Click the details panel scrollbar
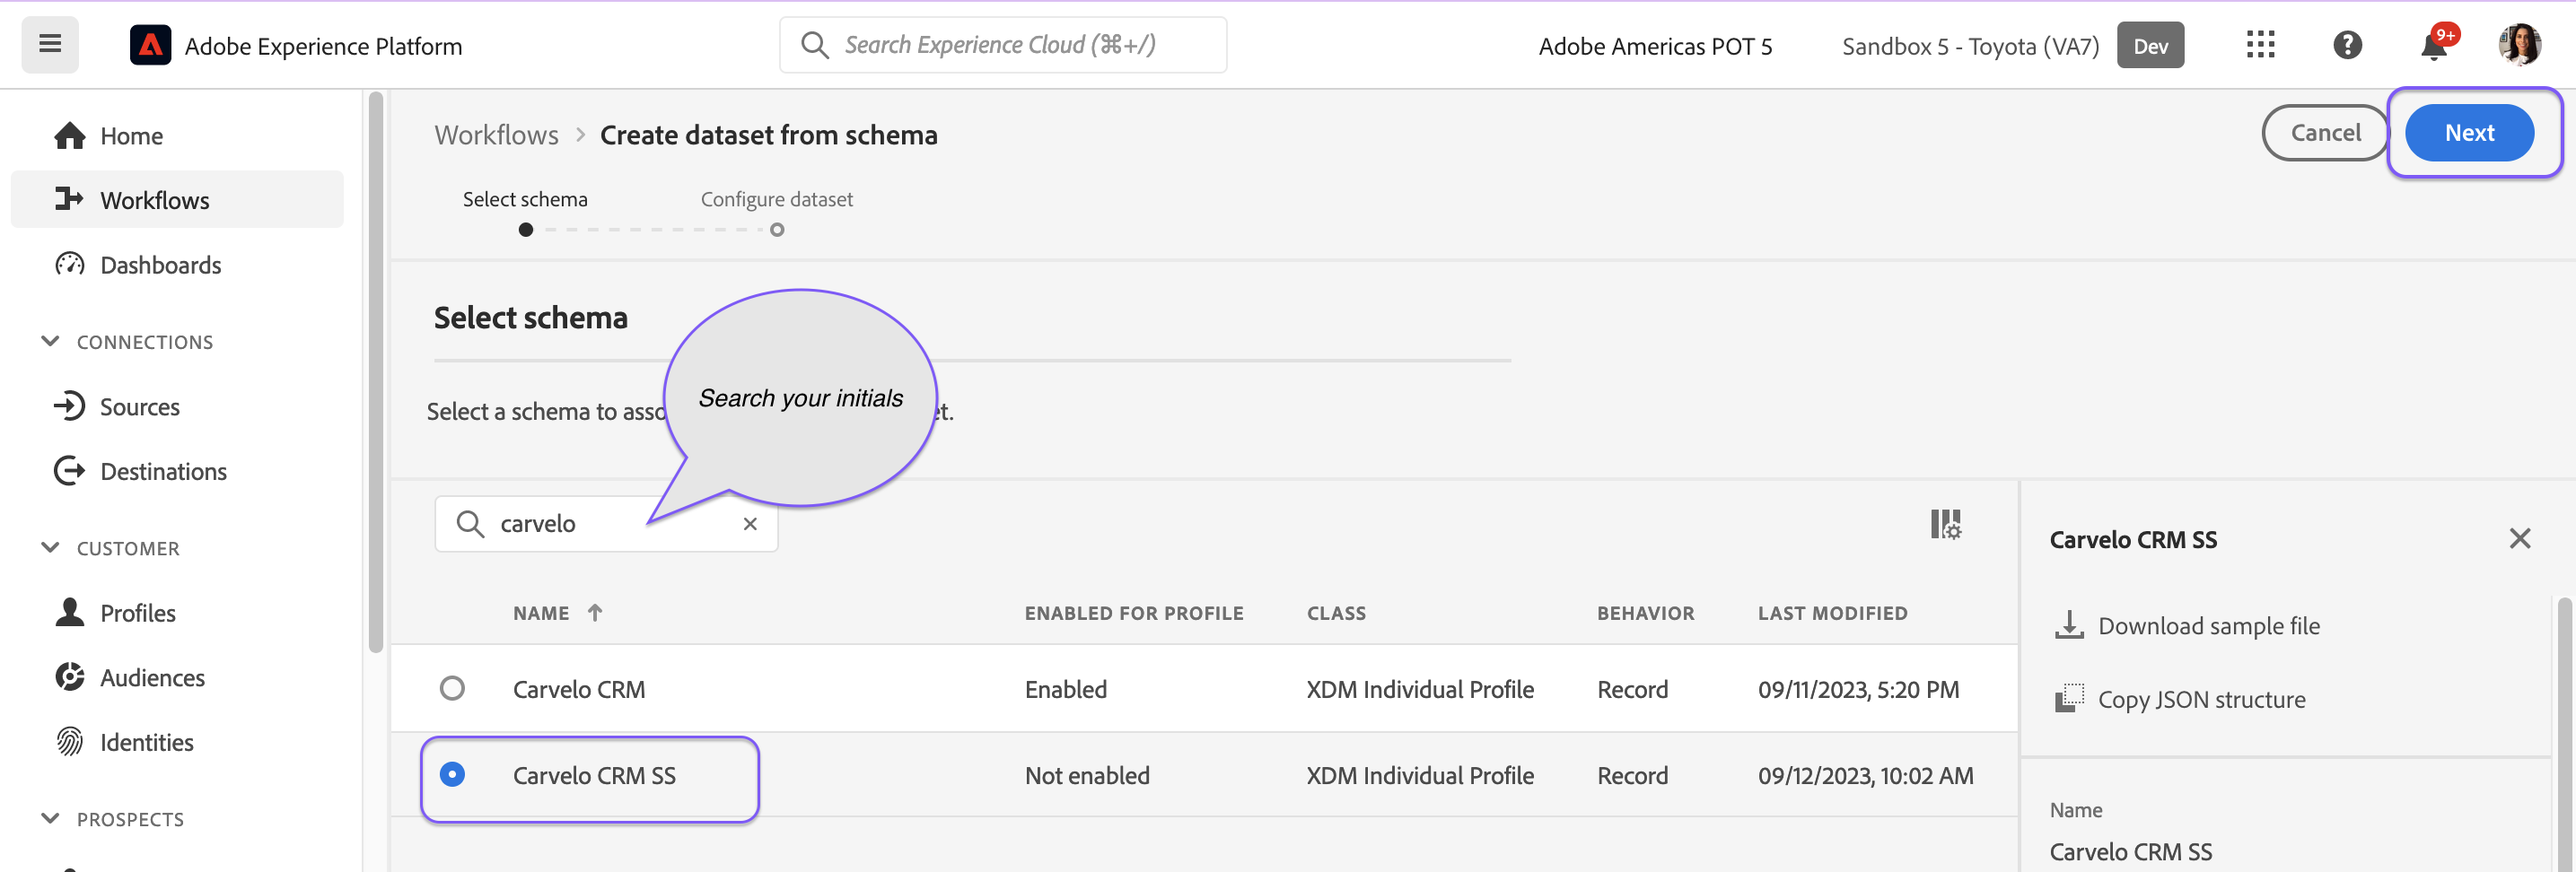Viewport: 2576px width, 872px height. [x=2564, y=734]
